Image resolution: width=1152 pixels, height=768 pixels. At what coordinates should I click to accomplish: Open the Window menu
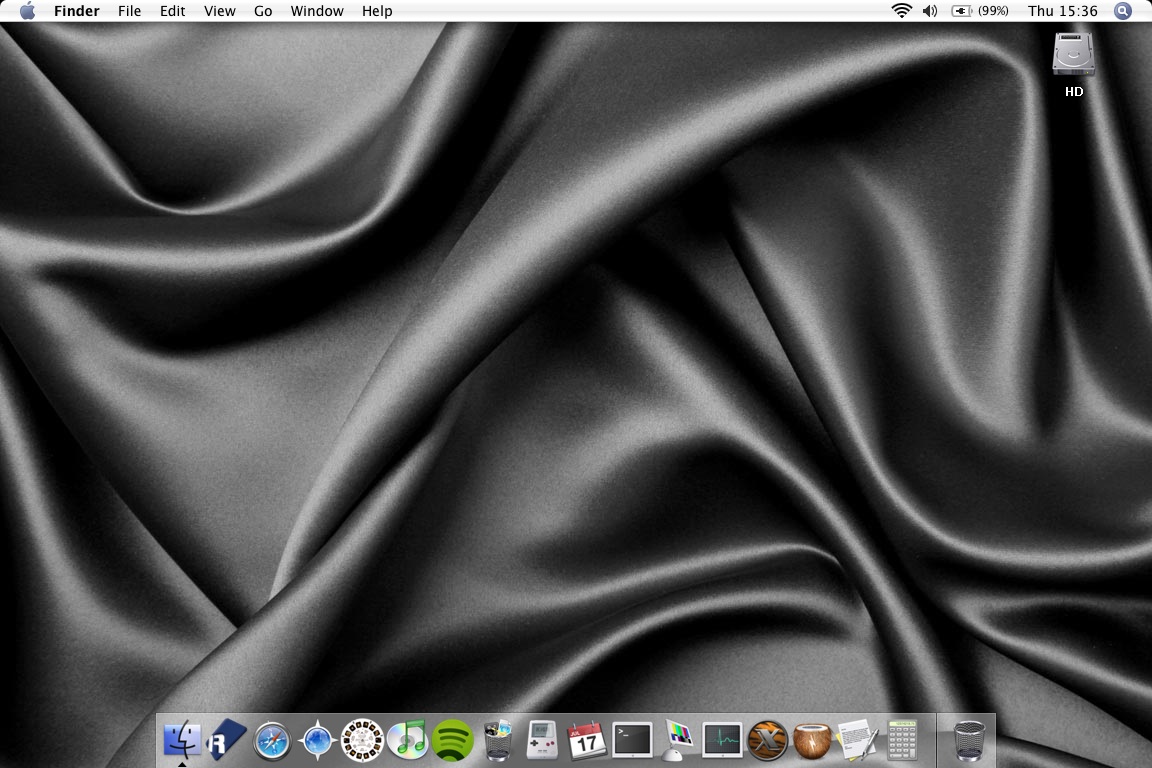point(317,11)
